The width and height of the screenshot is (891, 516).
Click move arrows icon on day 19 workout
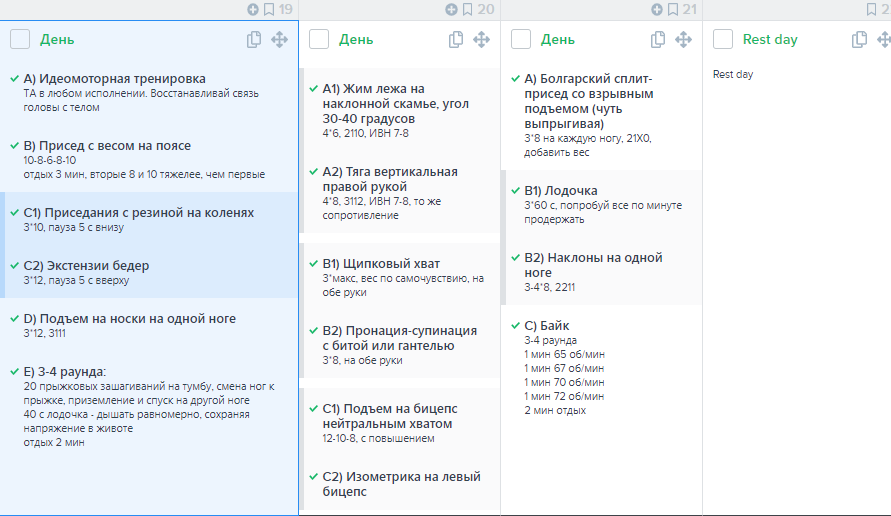point(280,39)
